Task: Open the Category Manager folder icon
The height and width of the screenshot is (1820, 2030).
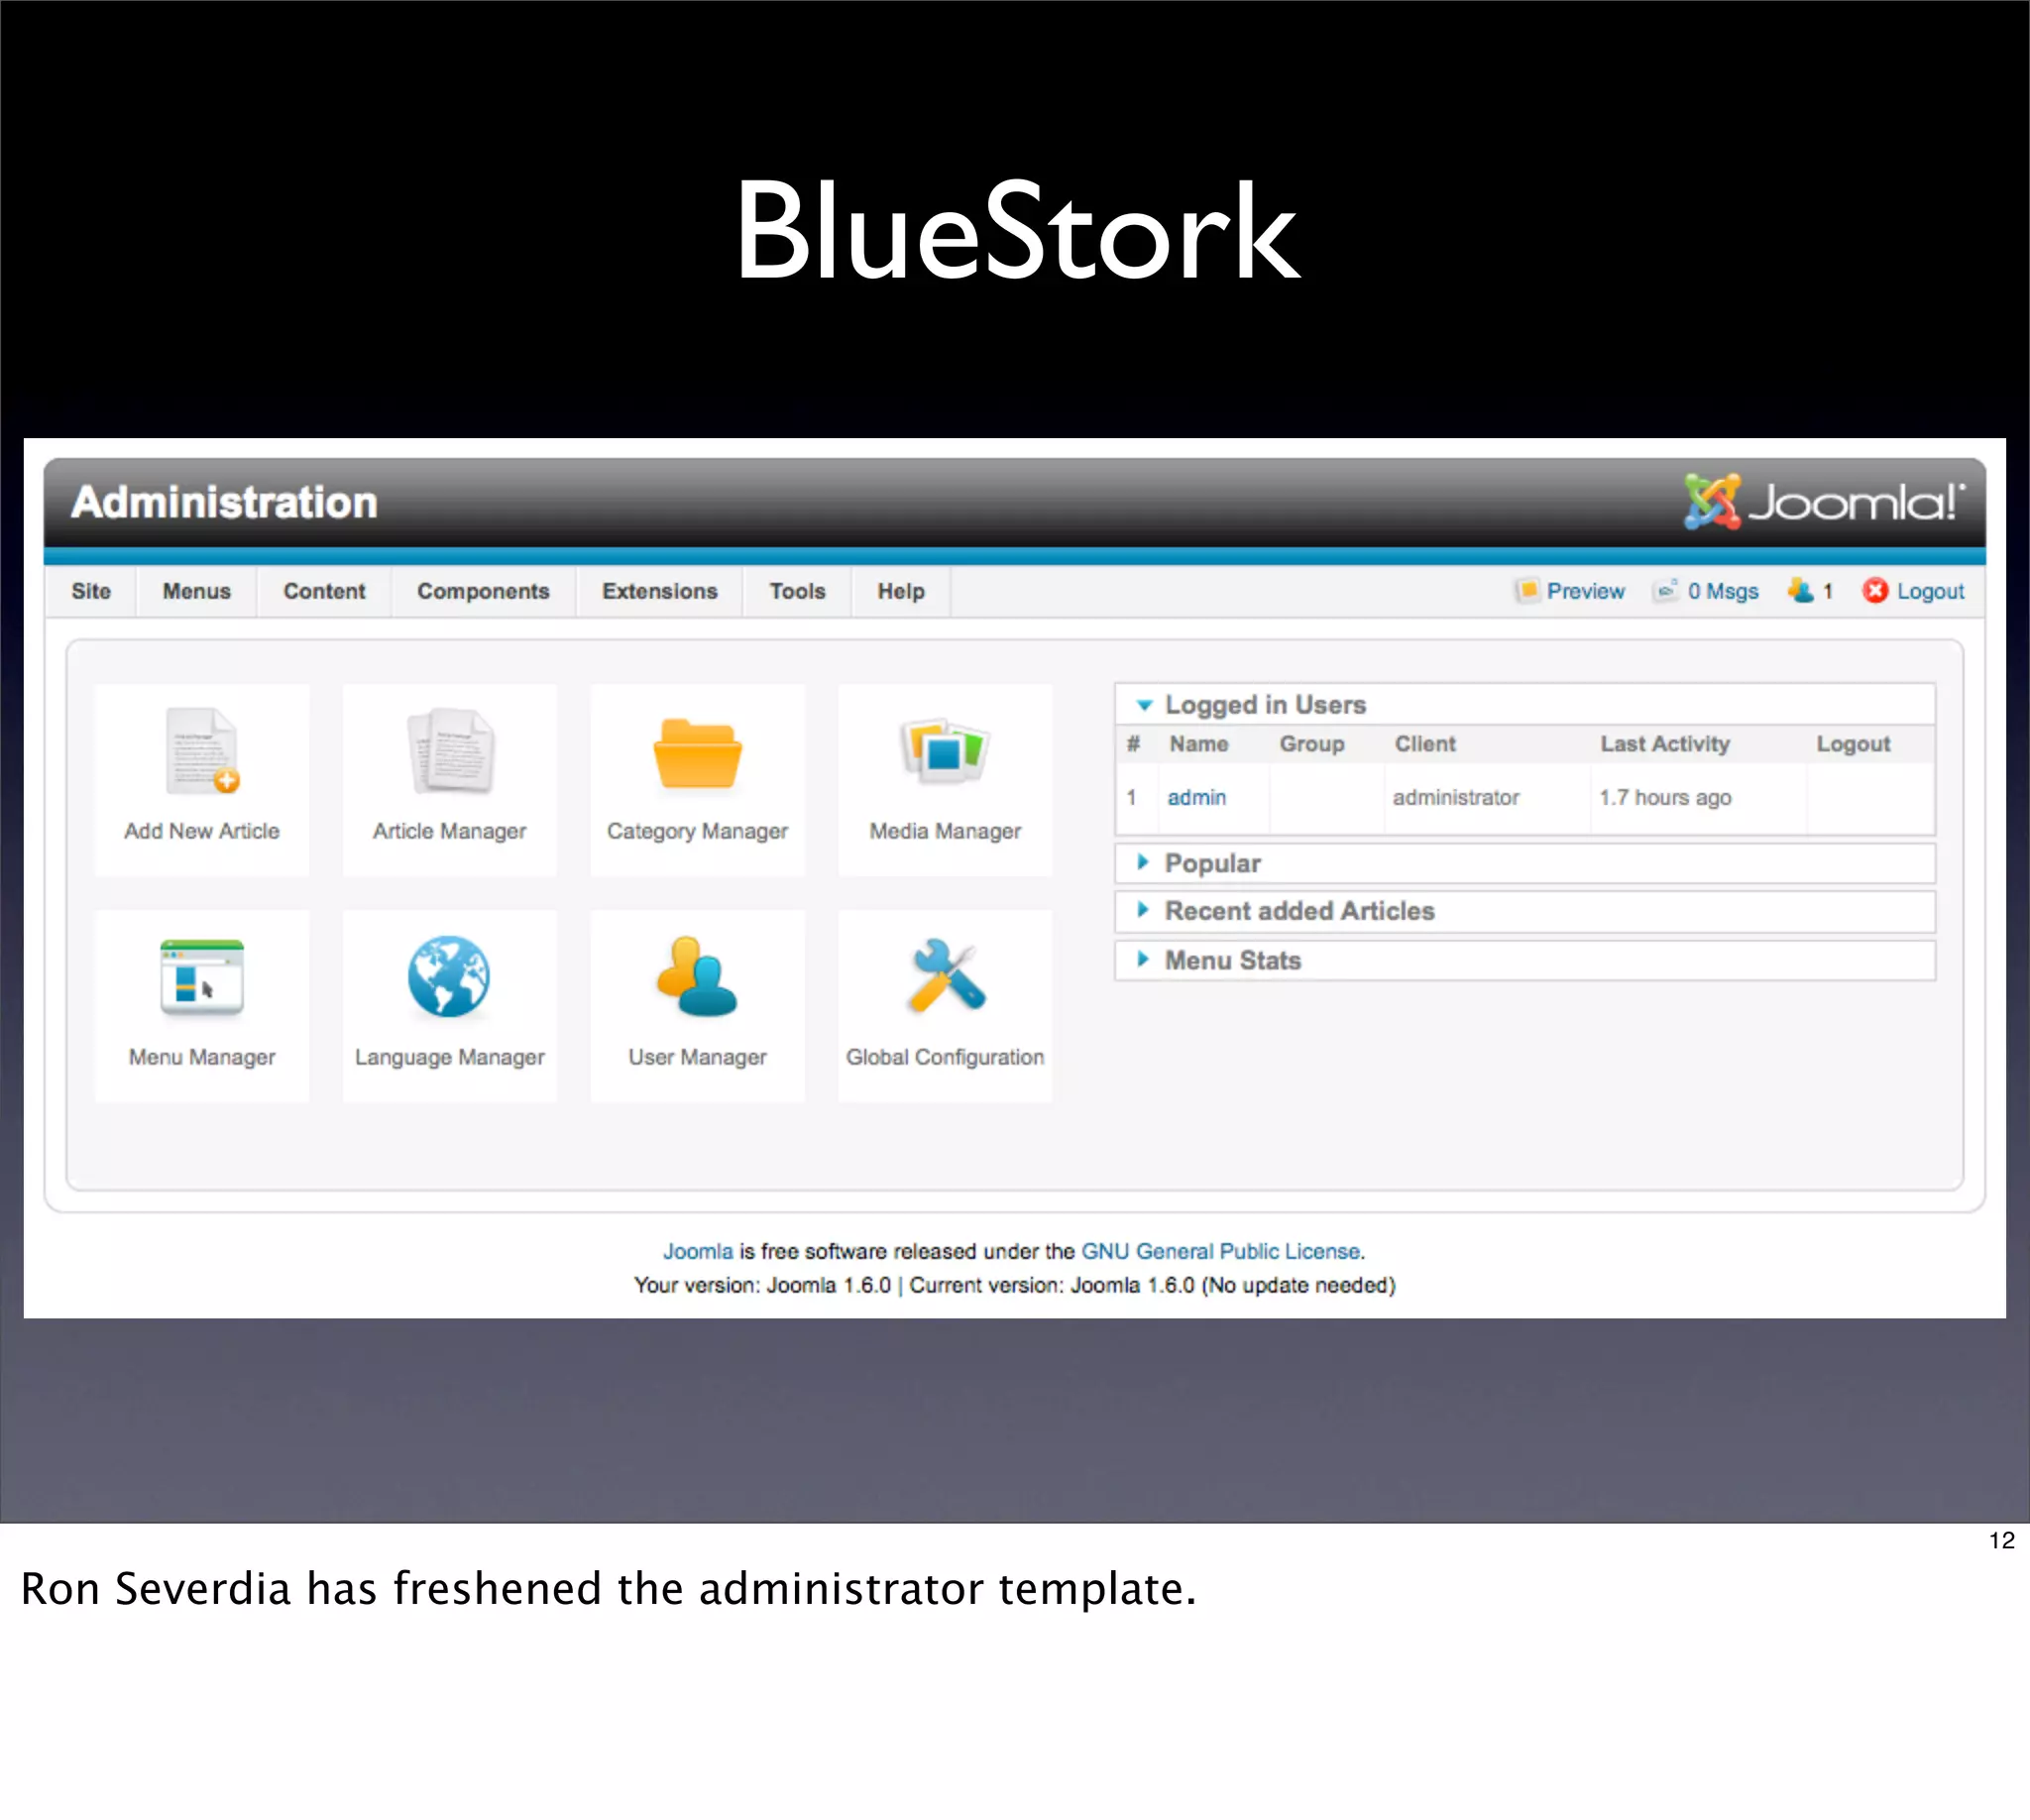Action: point(698,753)
